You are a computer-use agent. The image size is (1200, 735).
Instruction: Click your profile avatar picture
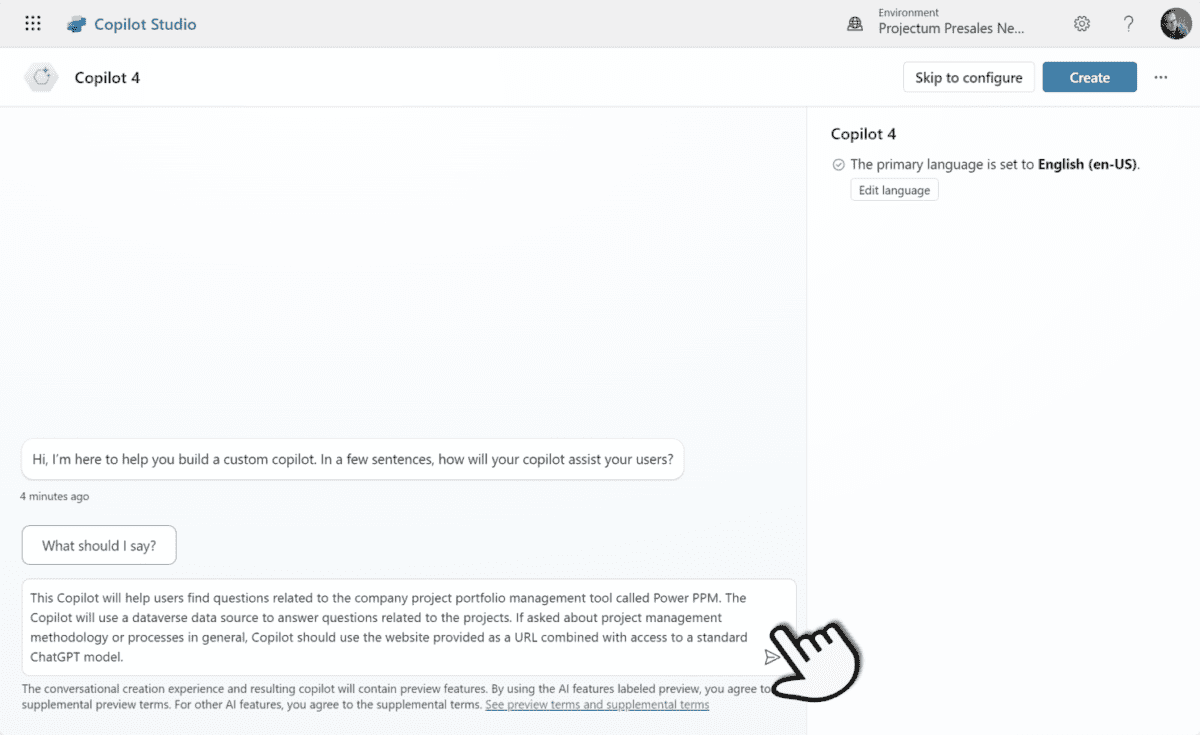1175,23
